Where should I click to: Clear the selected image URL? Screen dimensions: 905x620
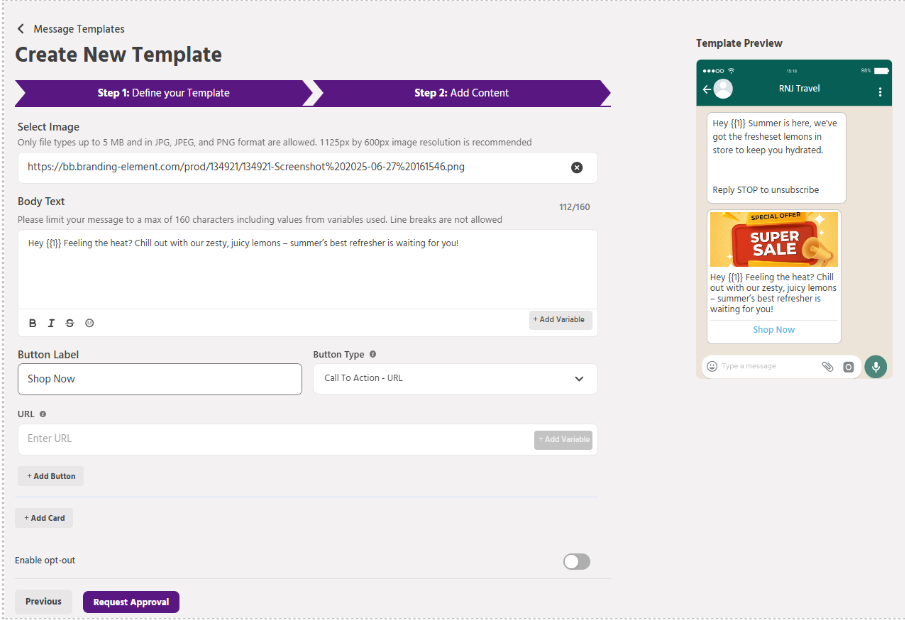(x=577, y=167)
